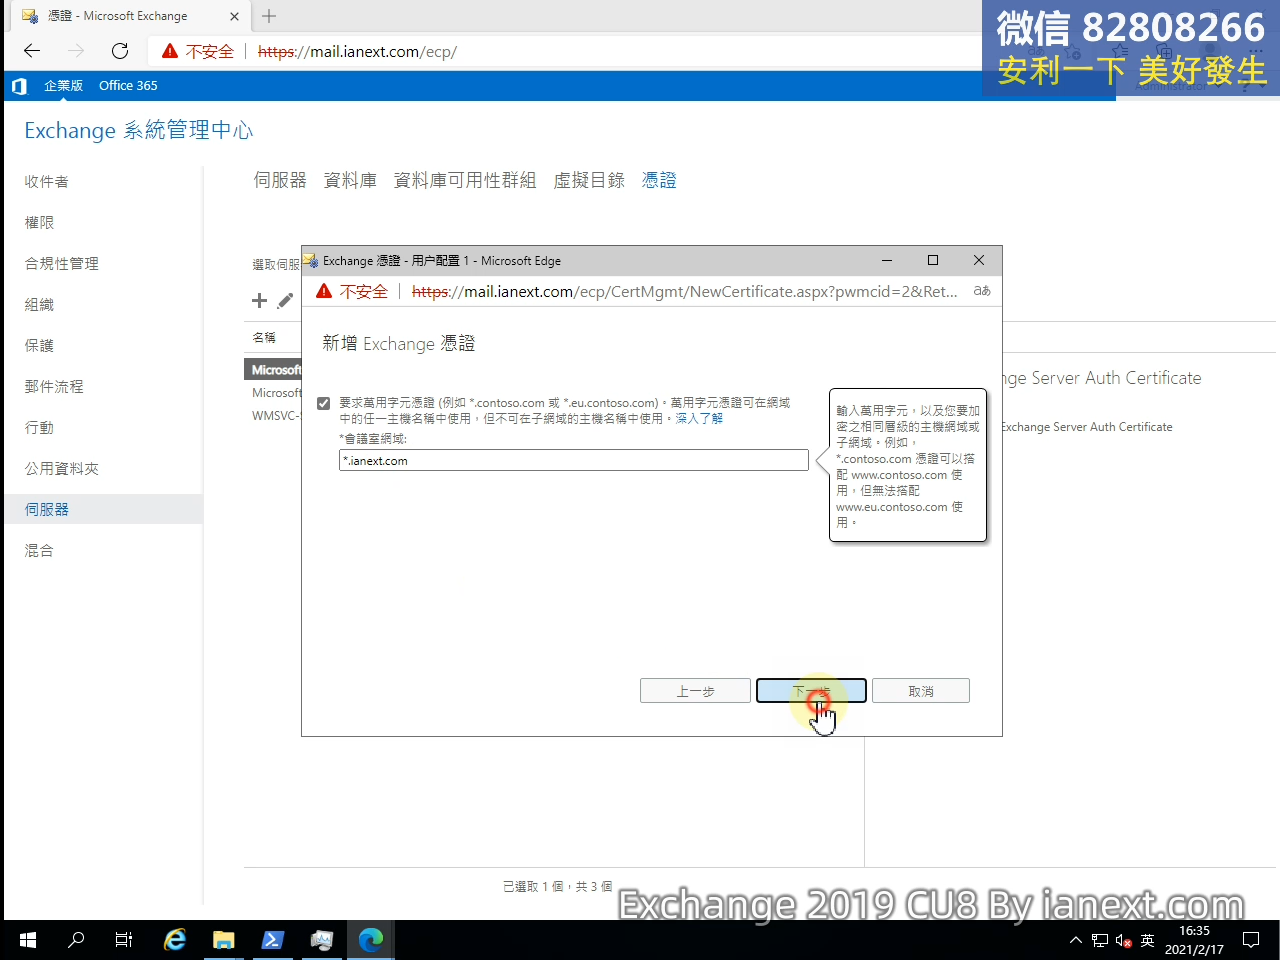
Task: Click browser back arrow in main window
Action: 32,51
